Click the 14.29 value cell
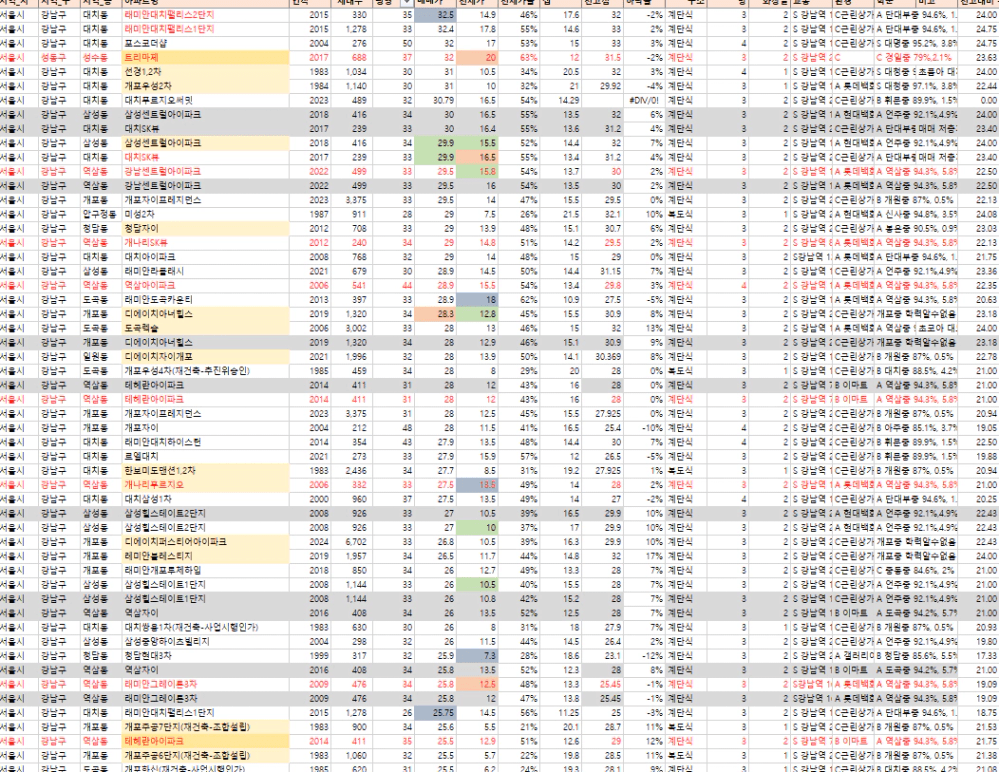 click(x=561, y=100)
